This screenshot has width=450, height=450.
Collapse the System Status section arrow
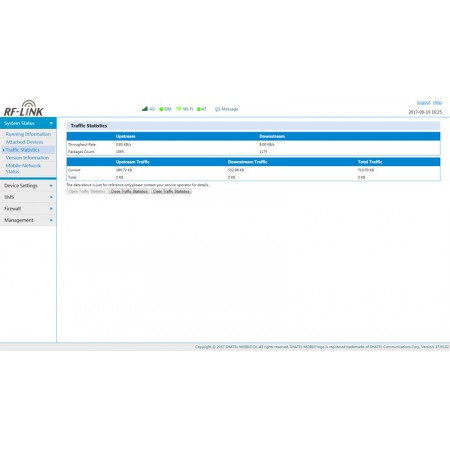click(51, 123)
